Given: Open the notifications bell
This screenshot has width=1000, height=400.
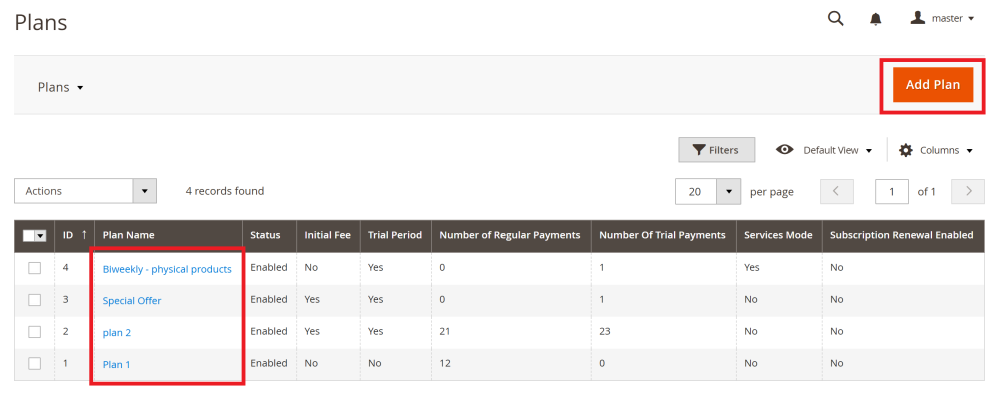Looking at the screenshot, I should (876, 19).
